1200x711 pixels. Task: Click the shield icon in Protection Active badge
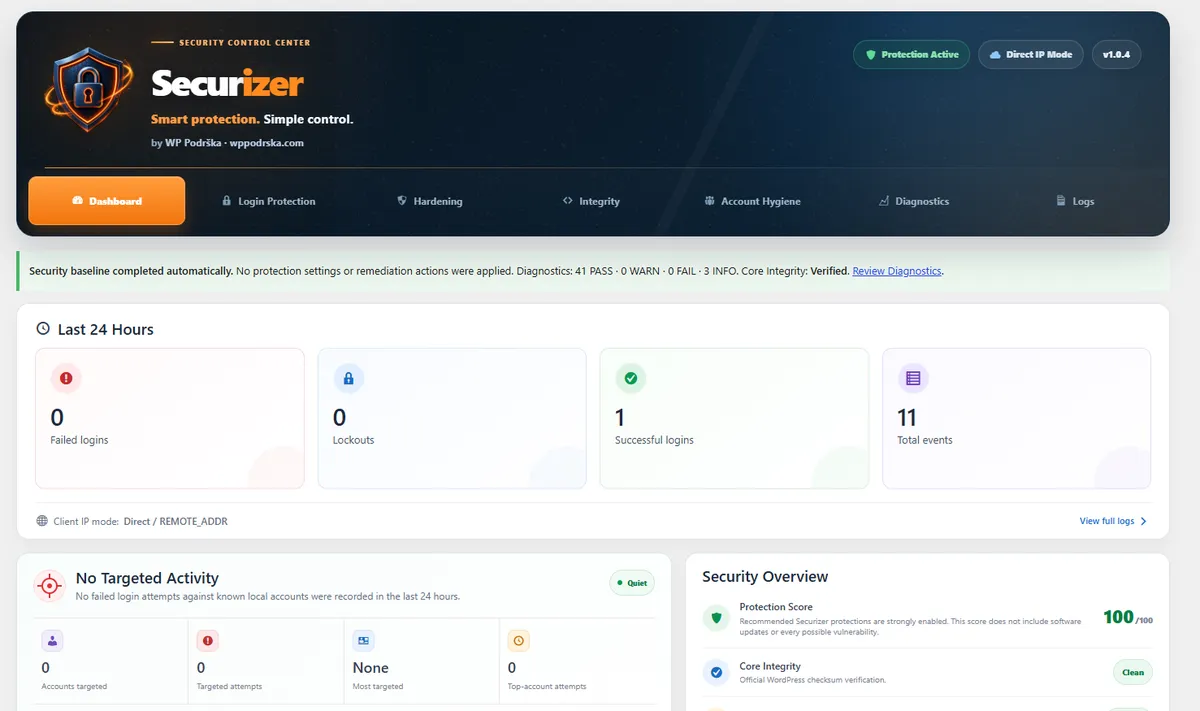tap(871, 54)
